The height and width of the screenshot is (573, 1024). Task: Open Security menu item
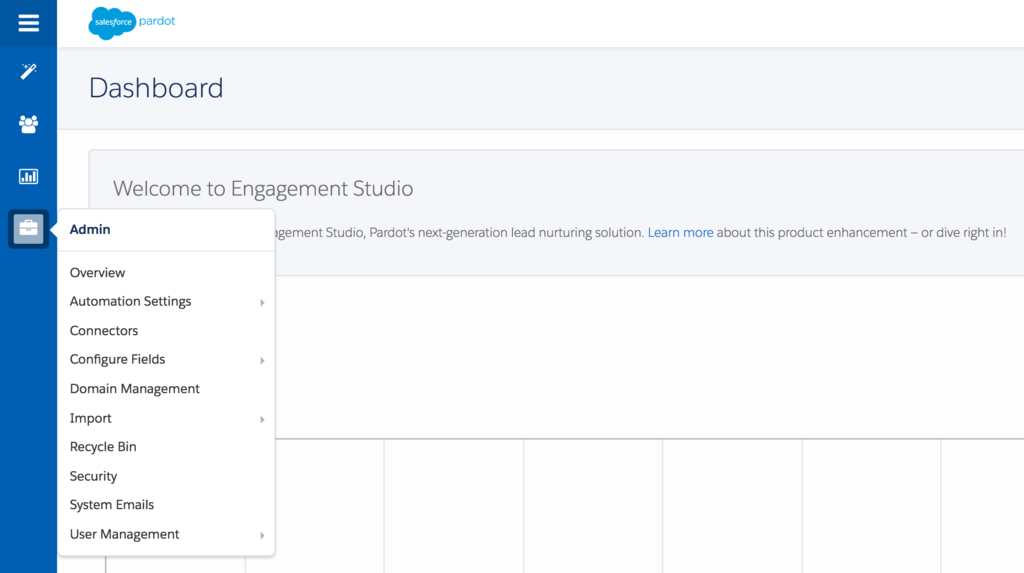coord(93,476)
